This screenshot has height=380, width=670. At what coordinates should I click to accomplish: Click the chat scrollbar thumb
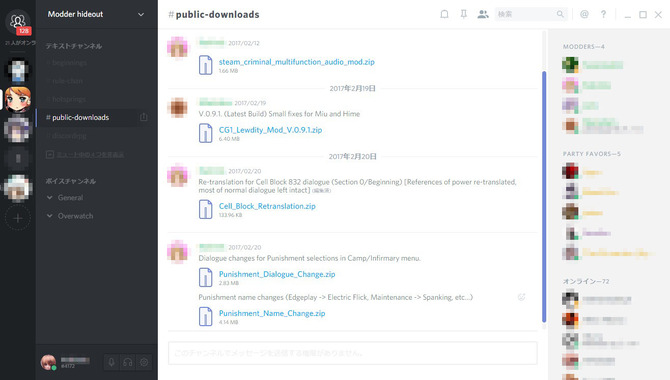(x=544, y=197)
